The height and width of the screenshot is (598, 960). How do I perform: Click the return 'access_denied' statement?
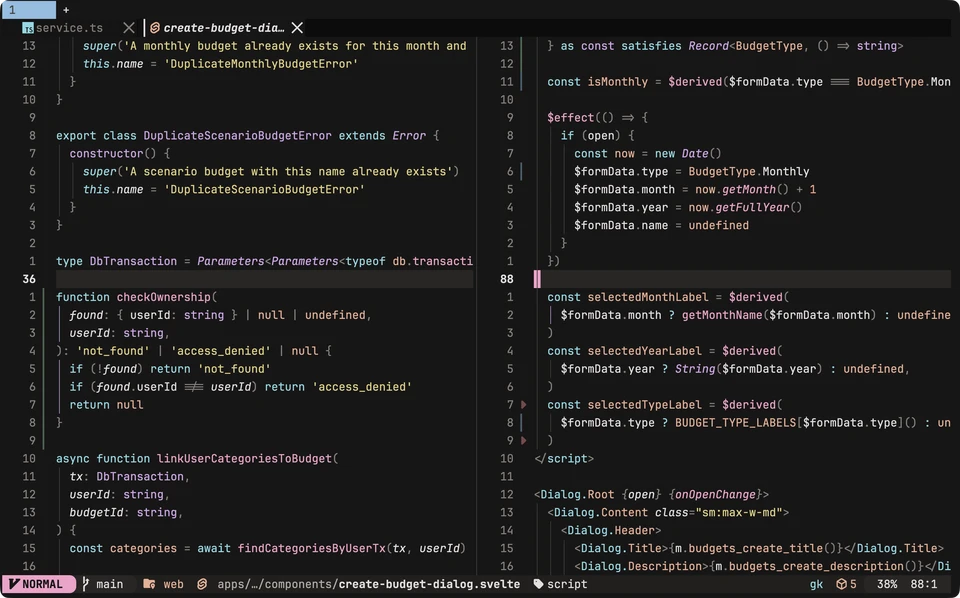(338, 387)
